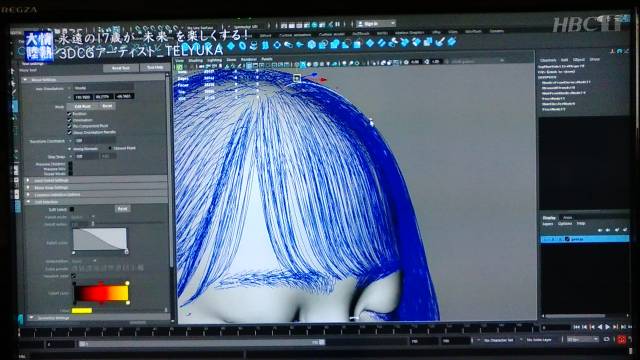Click Go to end of playback range

tap(630, 327)
